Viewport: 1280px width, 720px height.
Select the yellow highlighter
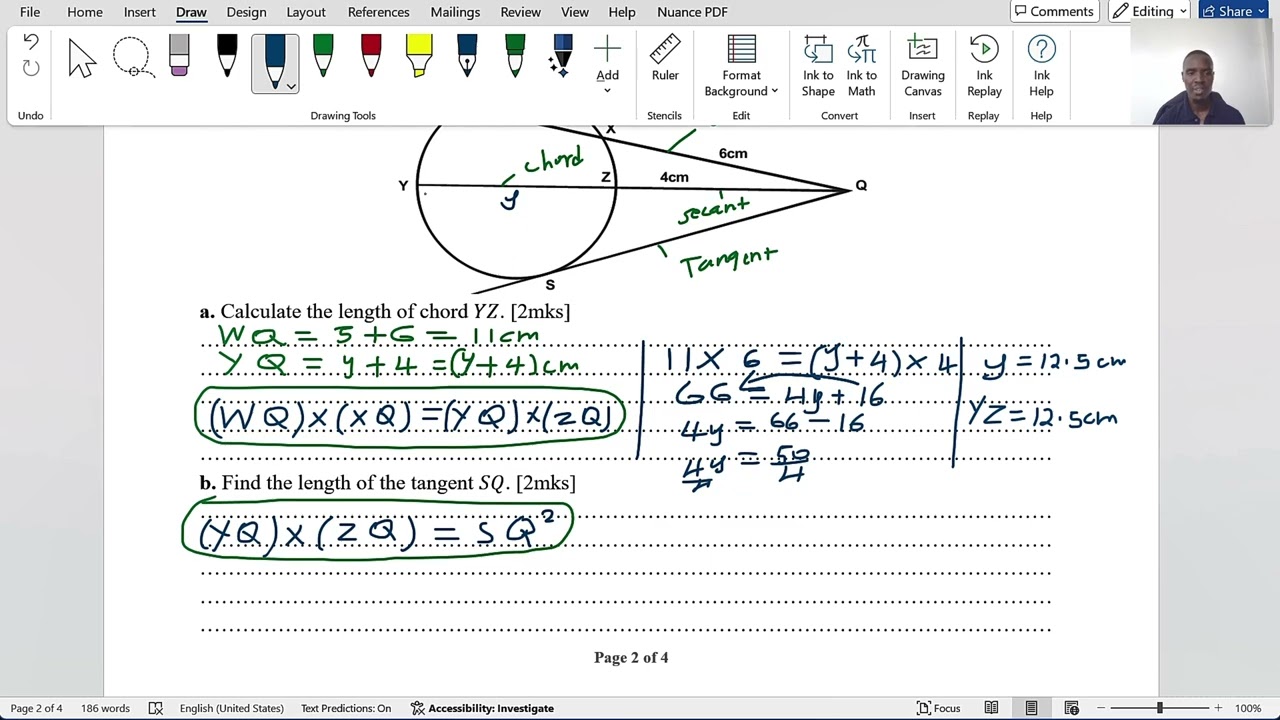coord(419,56)
